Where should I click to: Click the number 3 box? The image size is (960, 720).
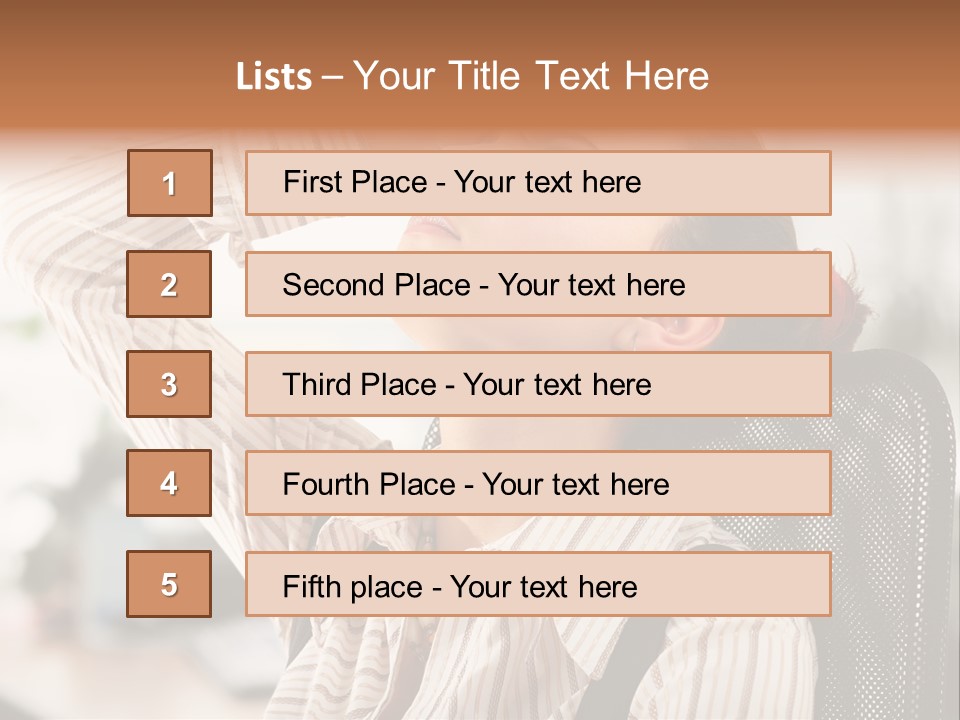click(169, 384)
